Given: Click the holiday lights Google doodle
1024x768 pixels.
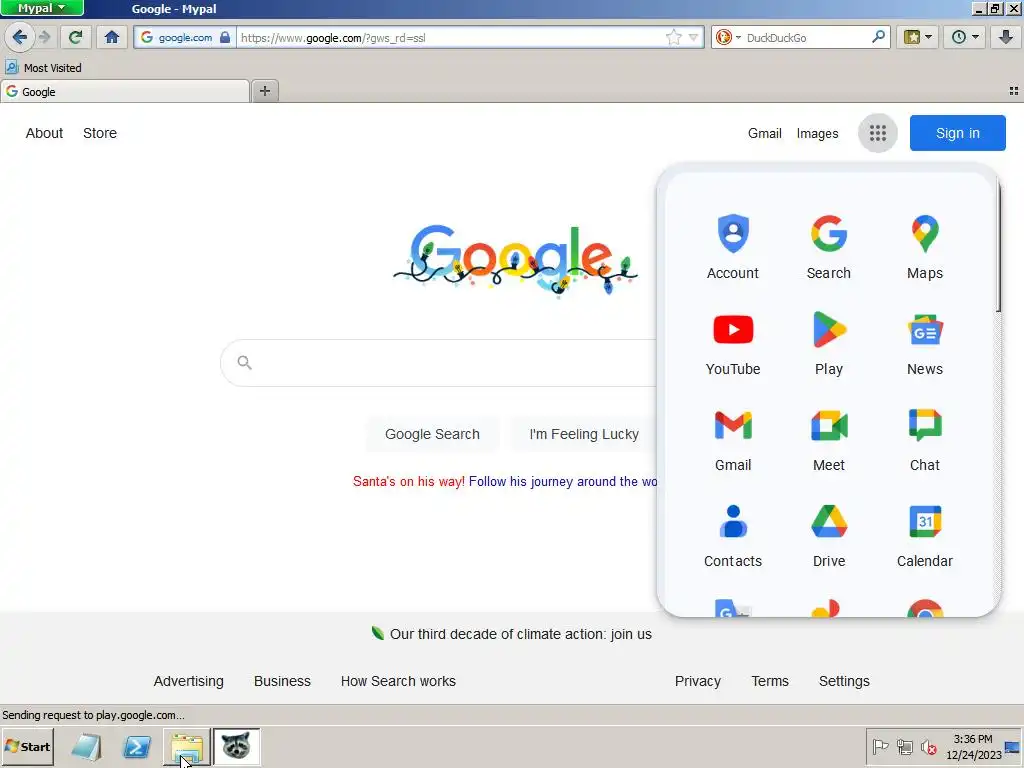Looking at the screenshot, I should 515,261.
